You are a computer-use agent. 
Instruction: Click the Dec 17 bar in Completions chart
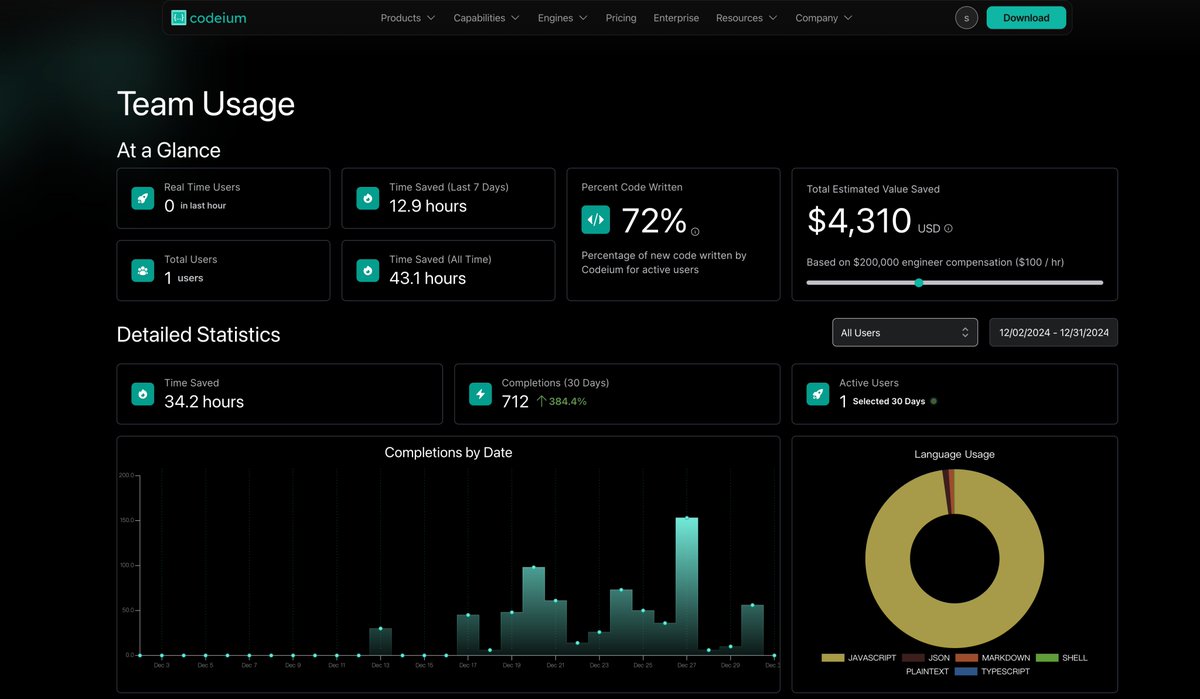click(468, 635)
